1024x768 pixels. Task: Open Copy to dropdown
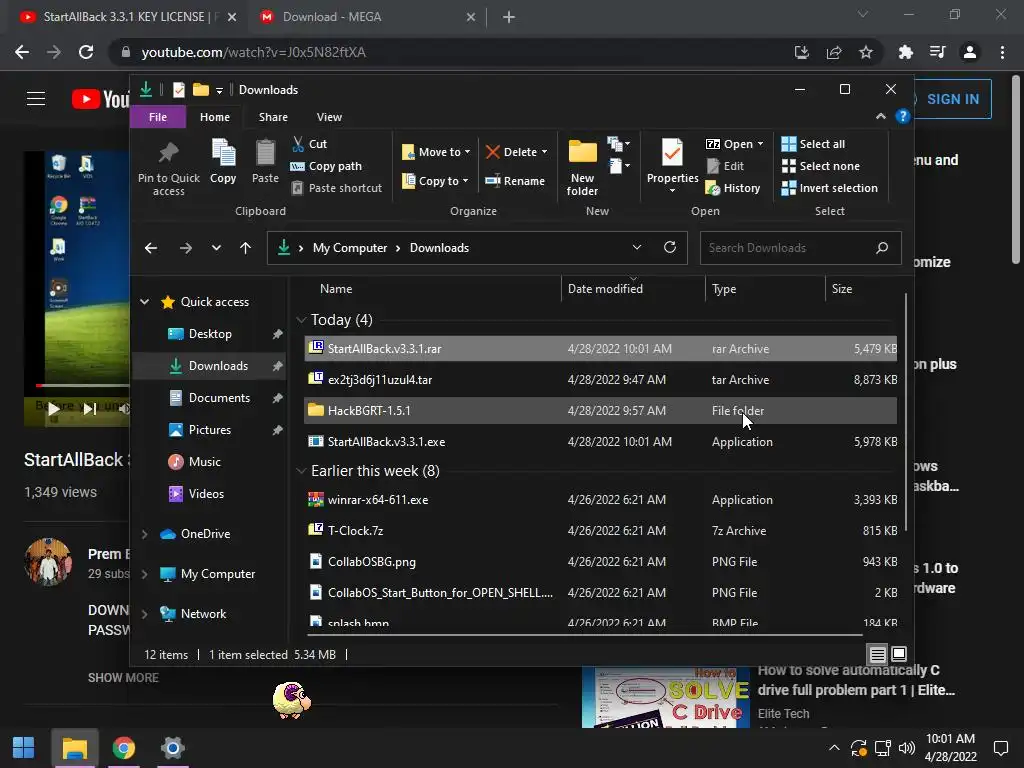434,181
